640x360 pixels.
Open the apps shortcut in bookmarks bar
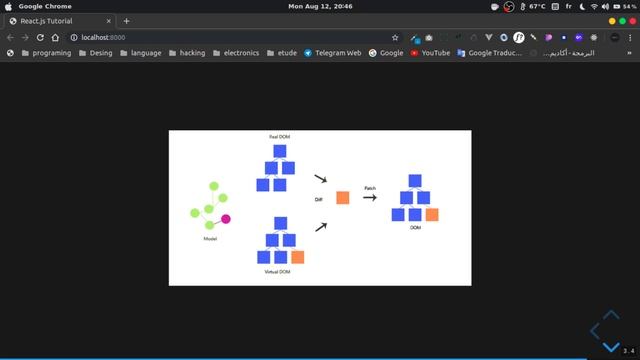coord(10,53)
